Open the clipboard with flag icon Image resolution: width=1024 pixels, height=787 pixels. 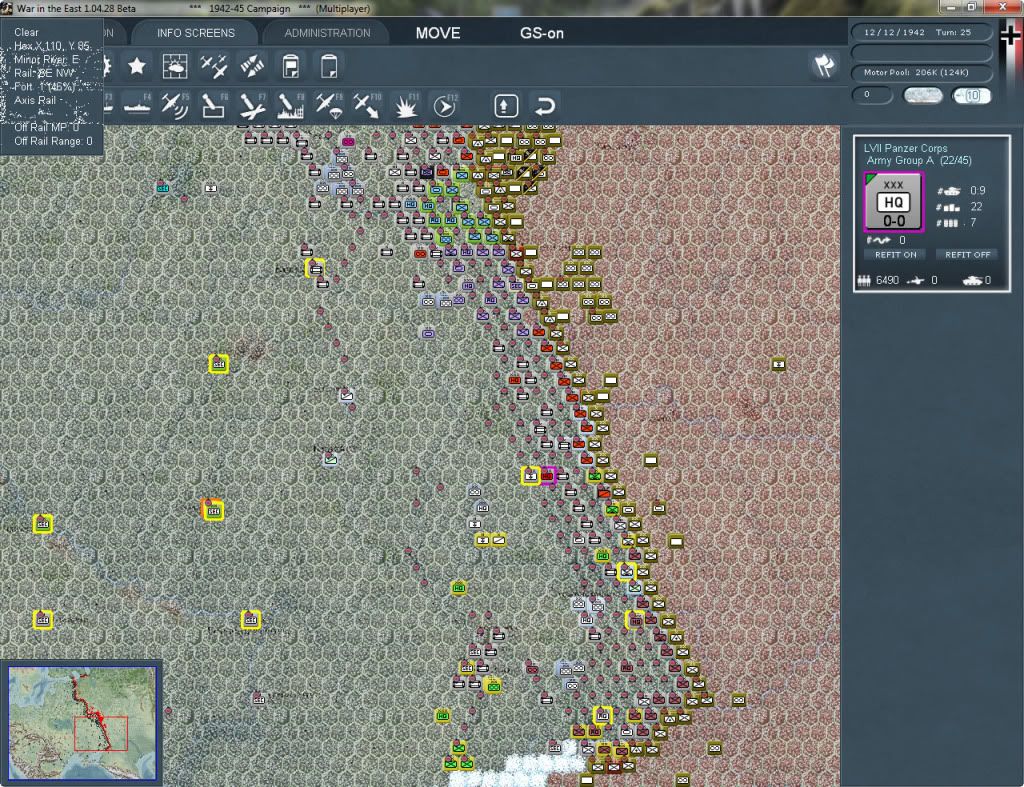(291, 66)
